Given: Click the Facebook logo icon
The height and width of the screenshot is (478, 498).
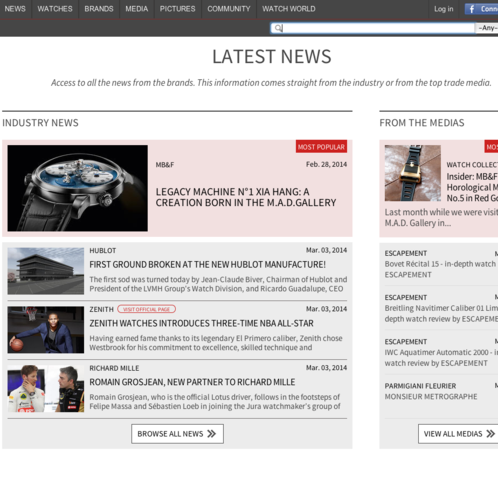Looking at the screenshot, I should (x=472, y=9).
